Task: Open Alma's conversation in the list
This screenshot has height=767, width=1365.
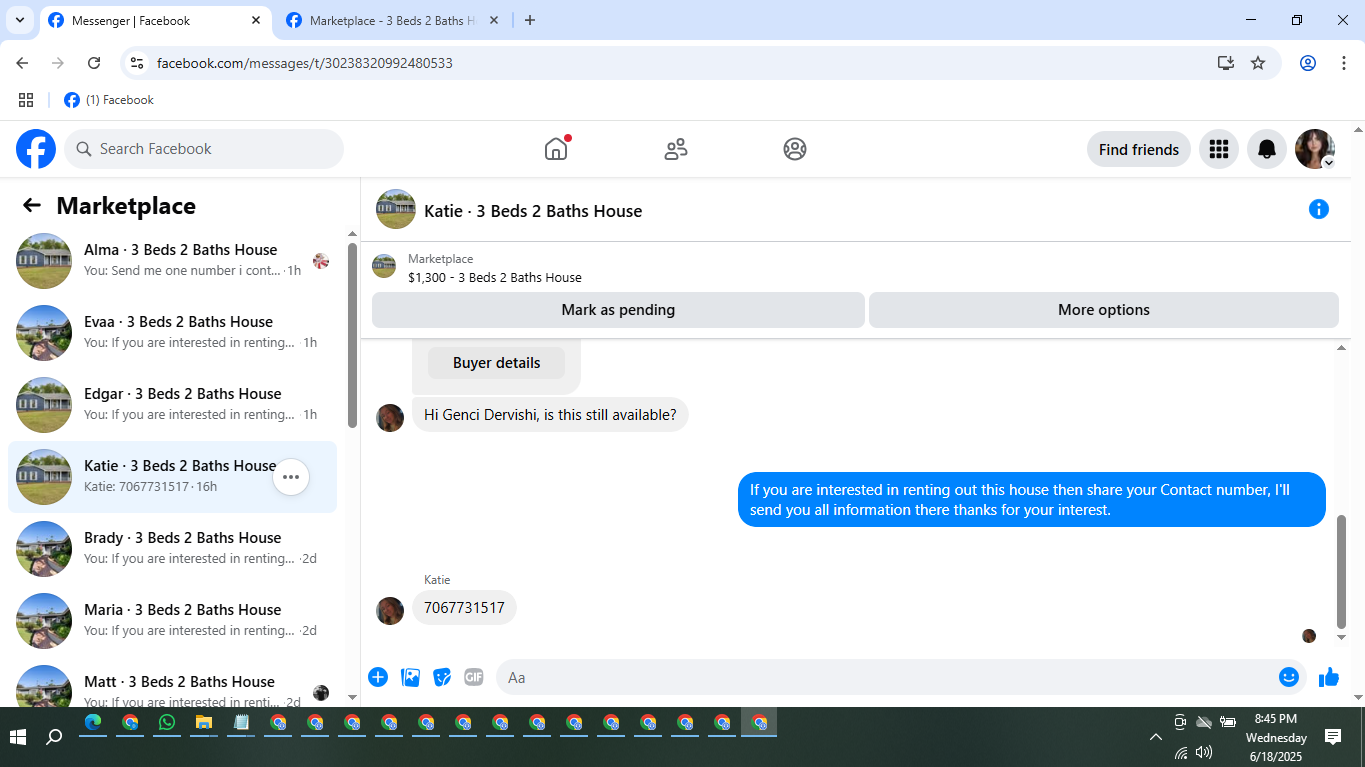Action: tap(172, 261)
